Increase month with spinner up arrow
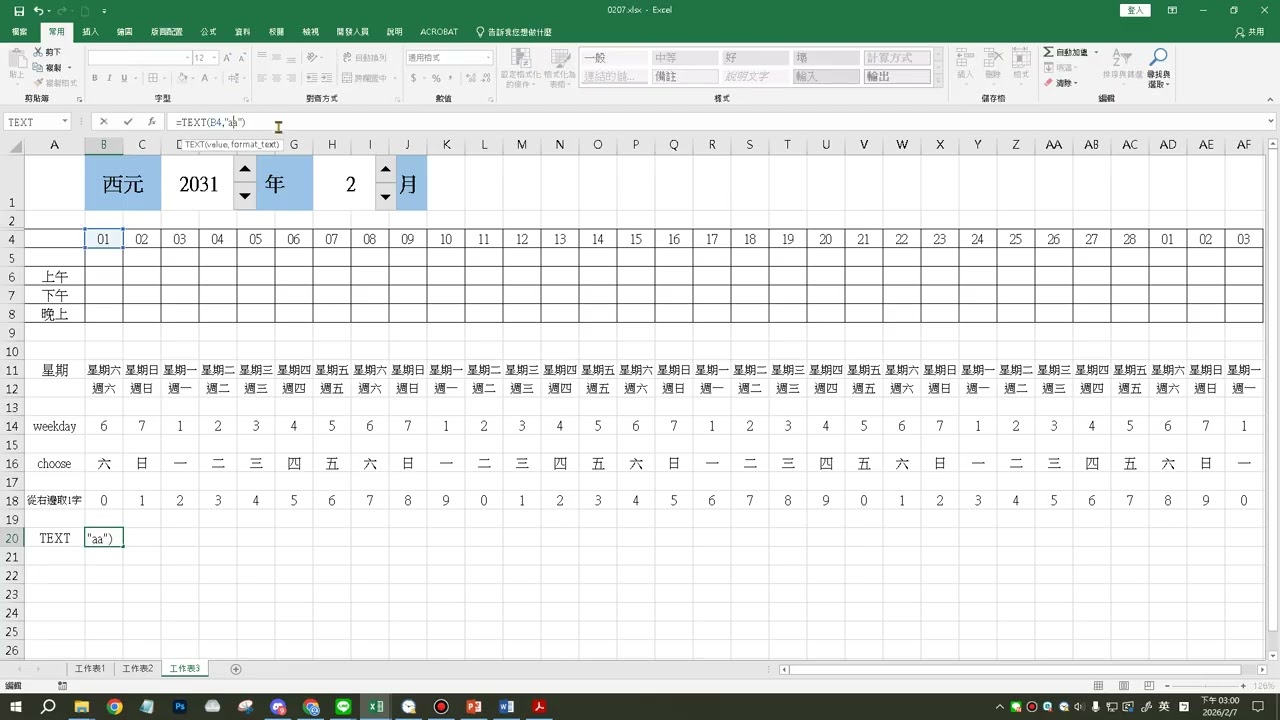The height and width of the screenshot is (720, 1280). [x=385, y=169]
